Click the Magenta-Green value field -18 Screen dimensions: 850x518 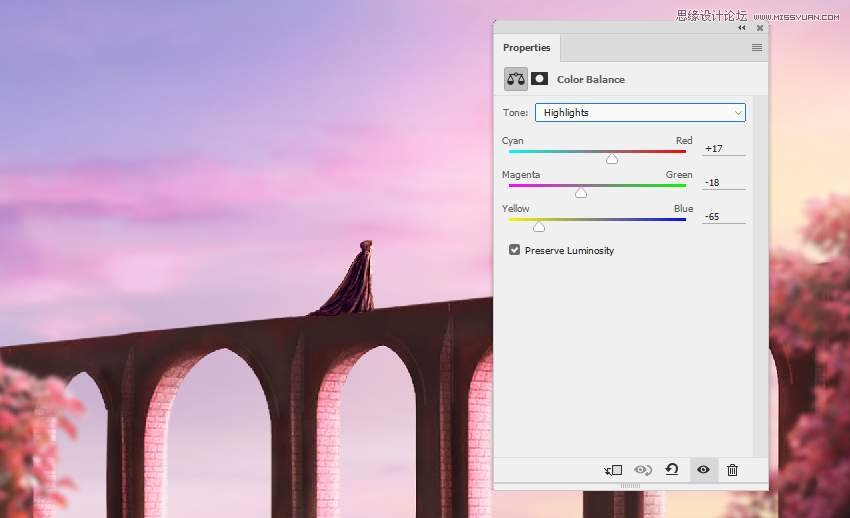click(x=724, y=183)
